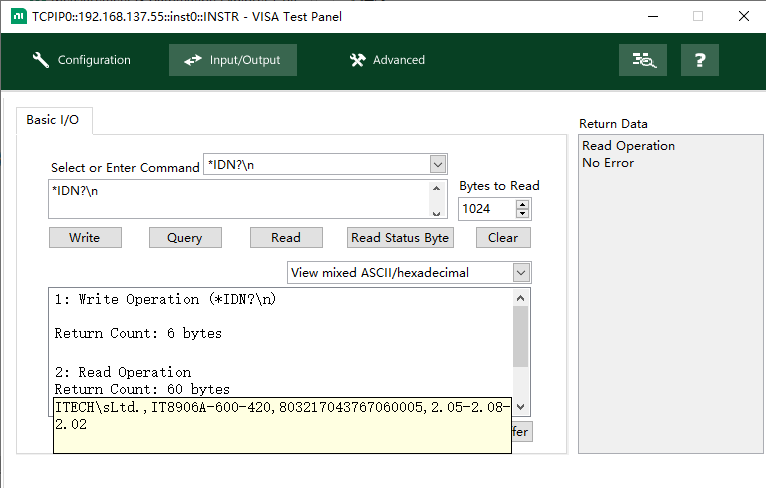
Task: Switch to Input/Output tab
Action: [233, 60]
